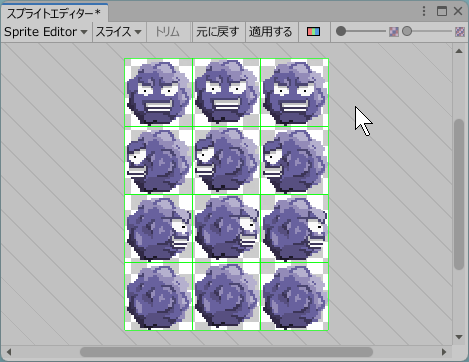469x362 pixels.
Task: Open the Sprite Editor mode dropdown
Action: [x=46, y=32]
